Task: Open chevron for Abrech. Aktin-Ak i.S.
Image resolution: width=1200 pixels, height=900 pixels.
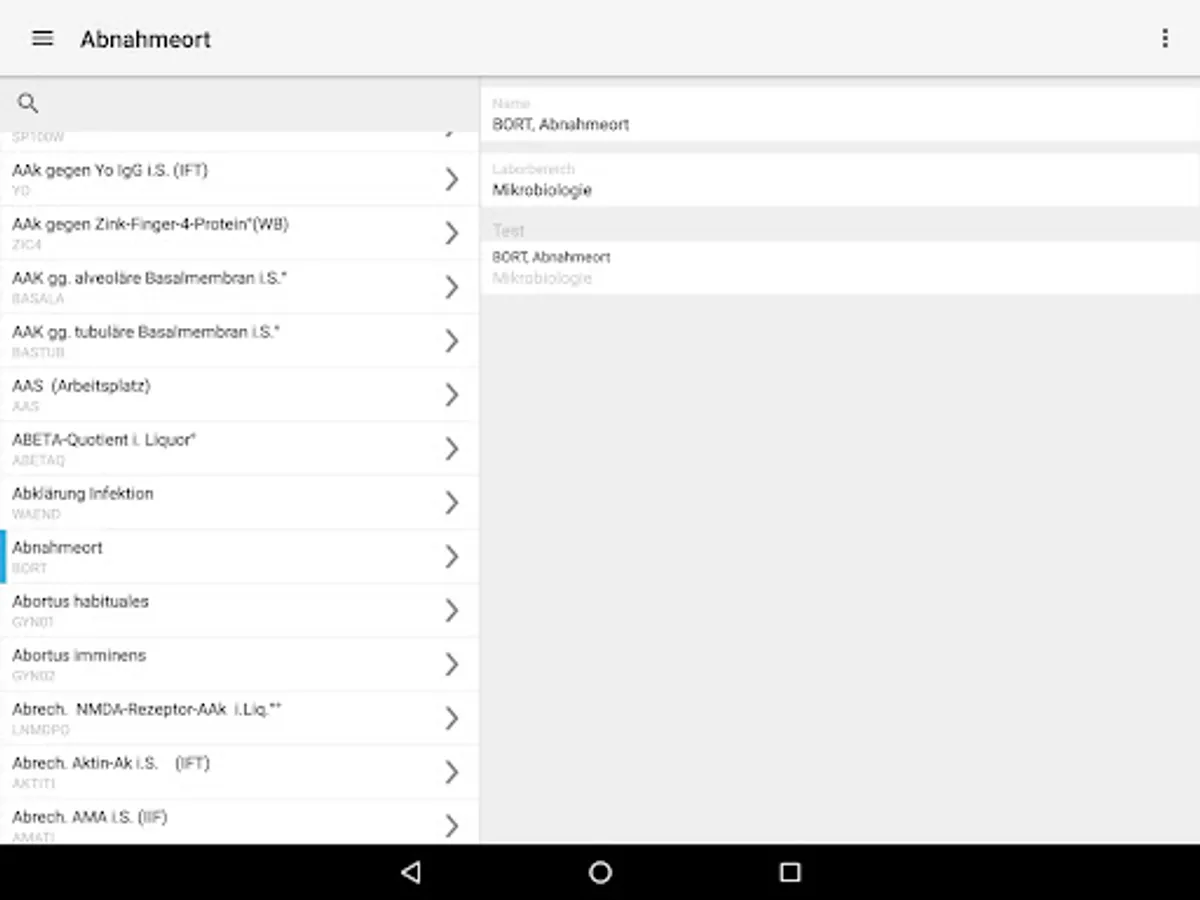Action: pyautogui.click(x=452, y=773)
